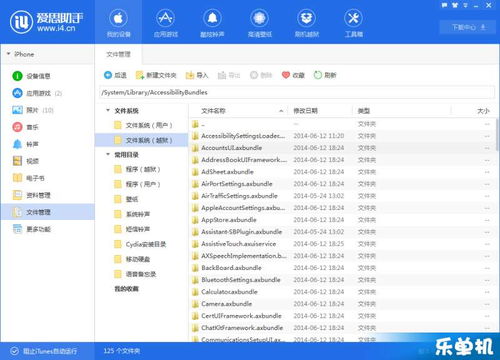Open 视频 videos in sidebar
This screenshot has height=360, width=500.
click(47, 161)
